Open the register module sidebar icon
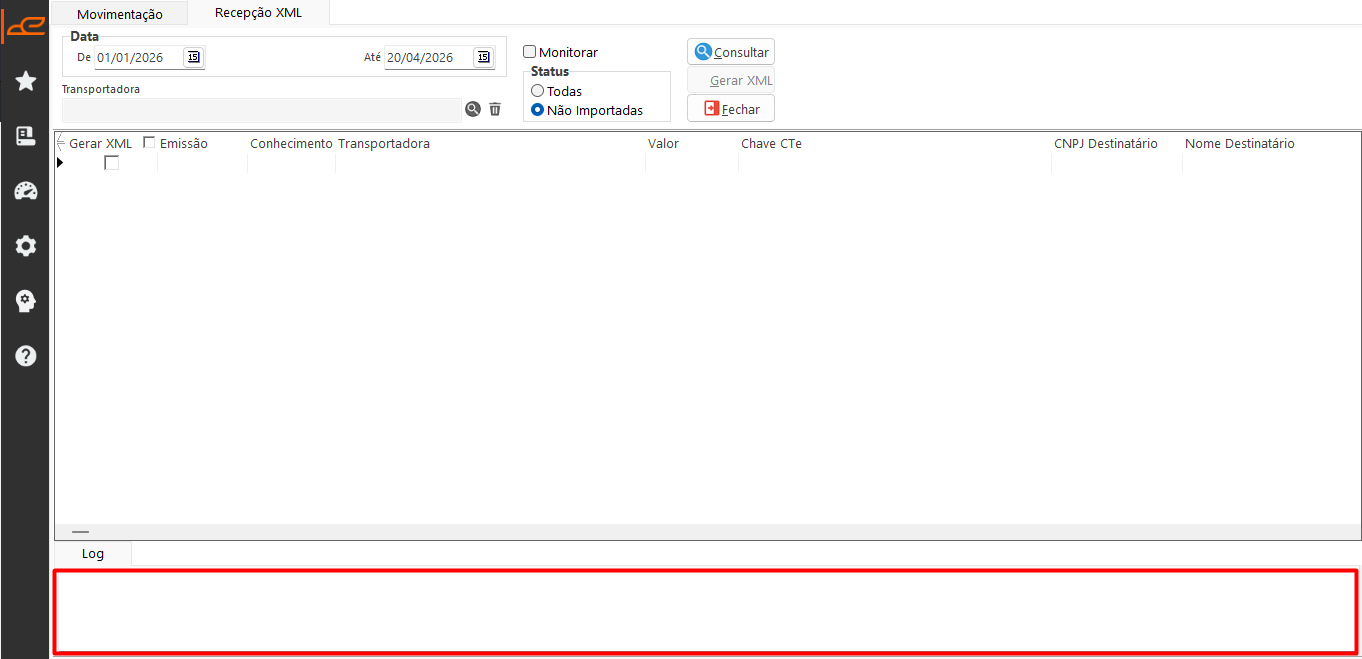The height and width of the screenshot is (659, 1362). tap(26, 136)
